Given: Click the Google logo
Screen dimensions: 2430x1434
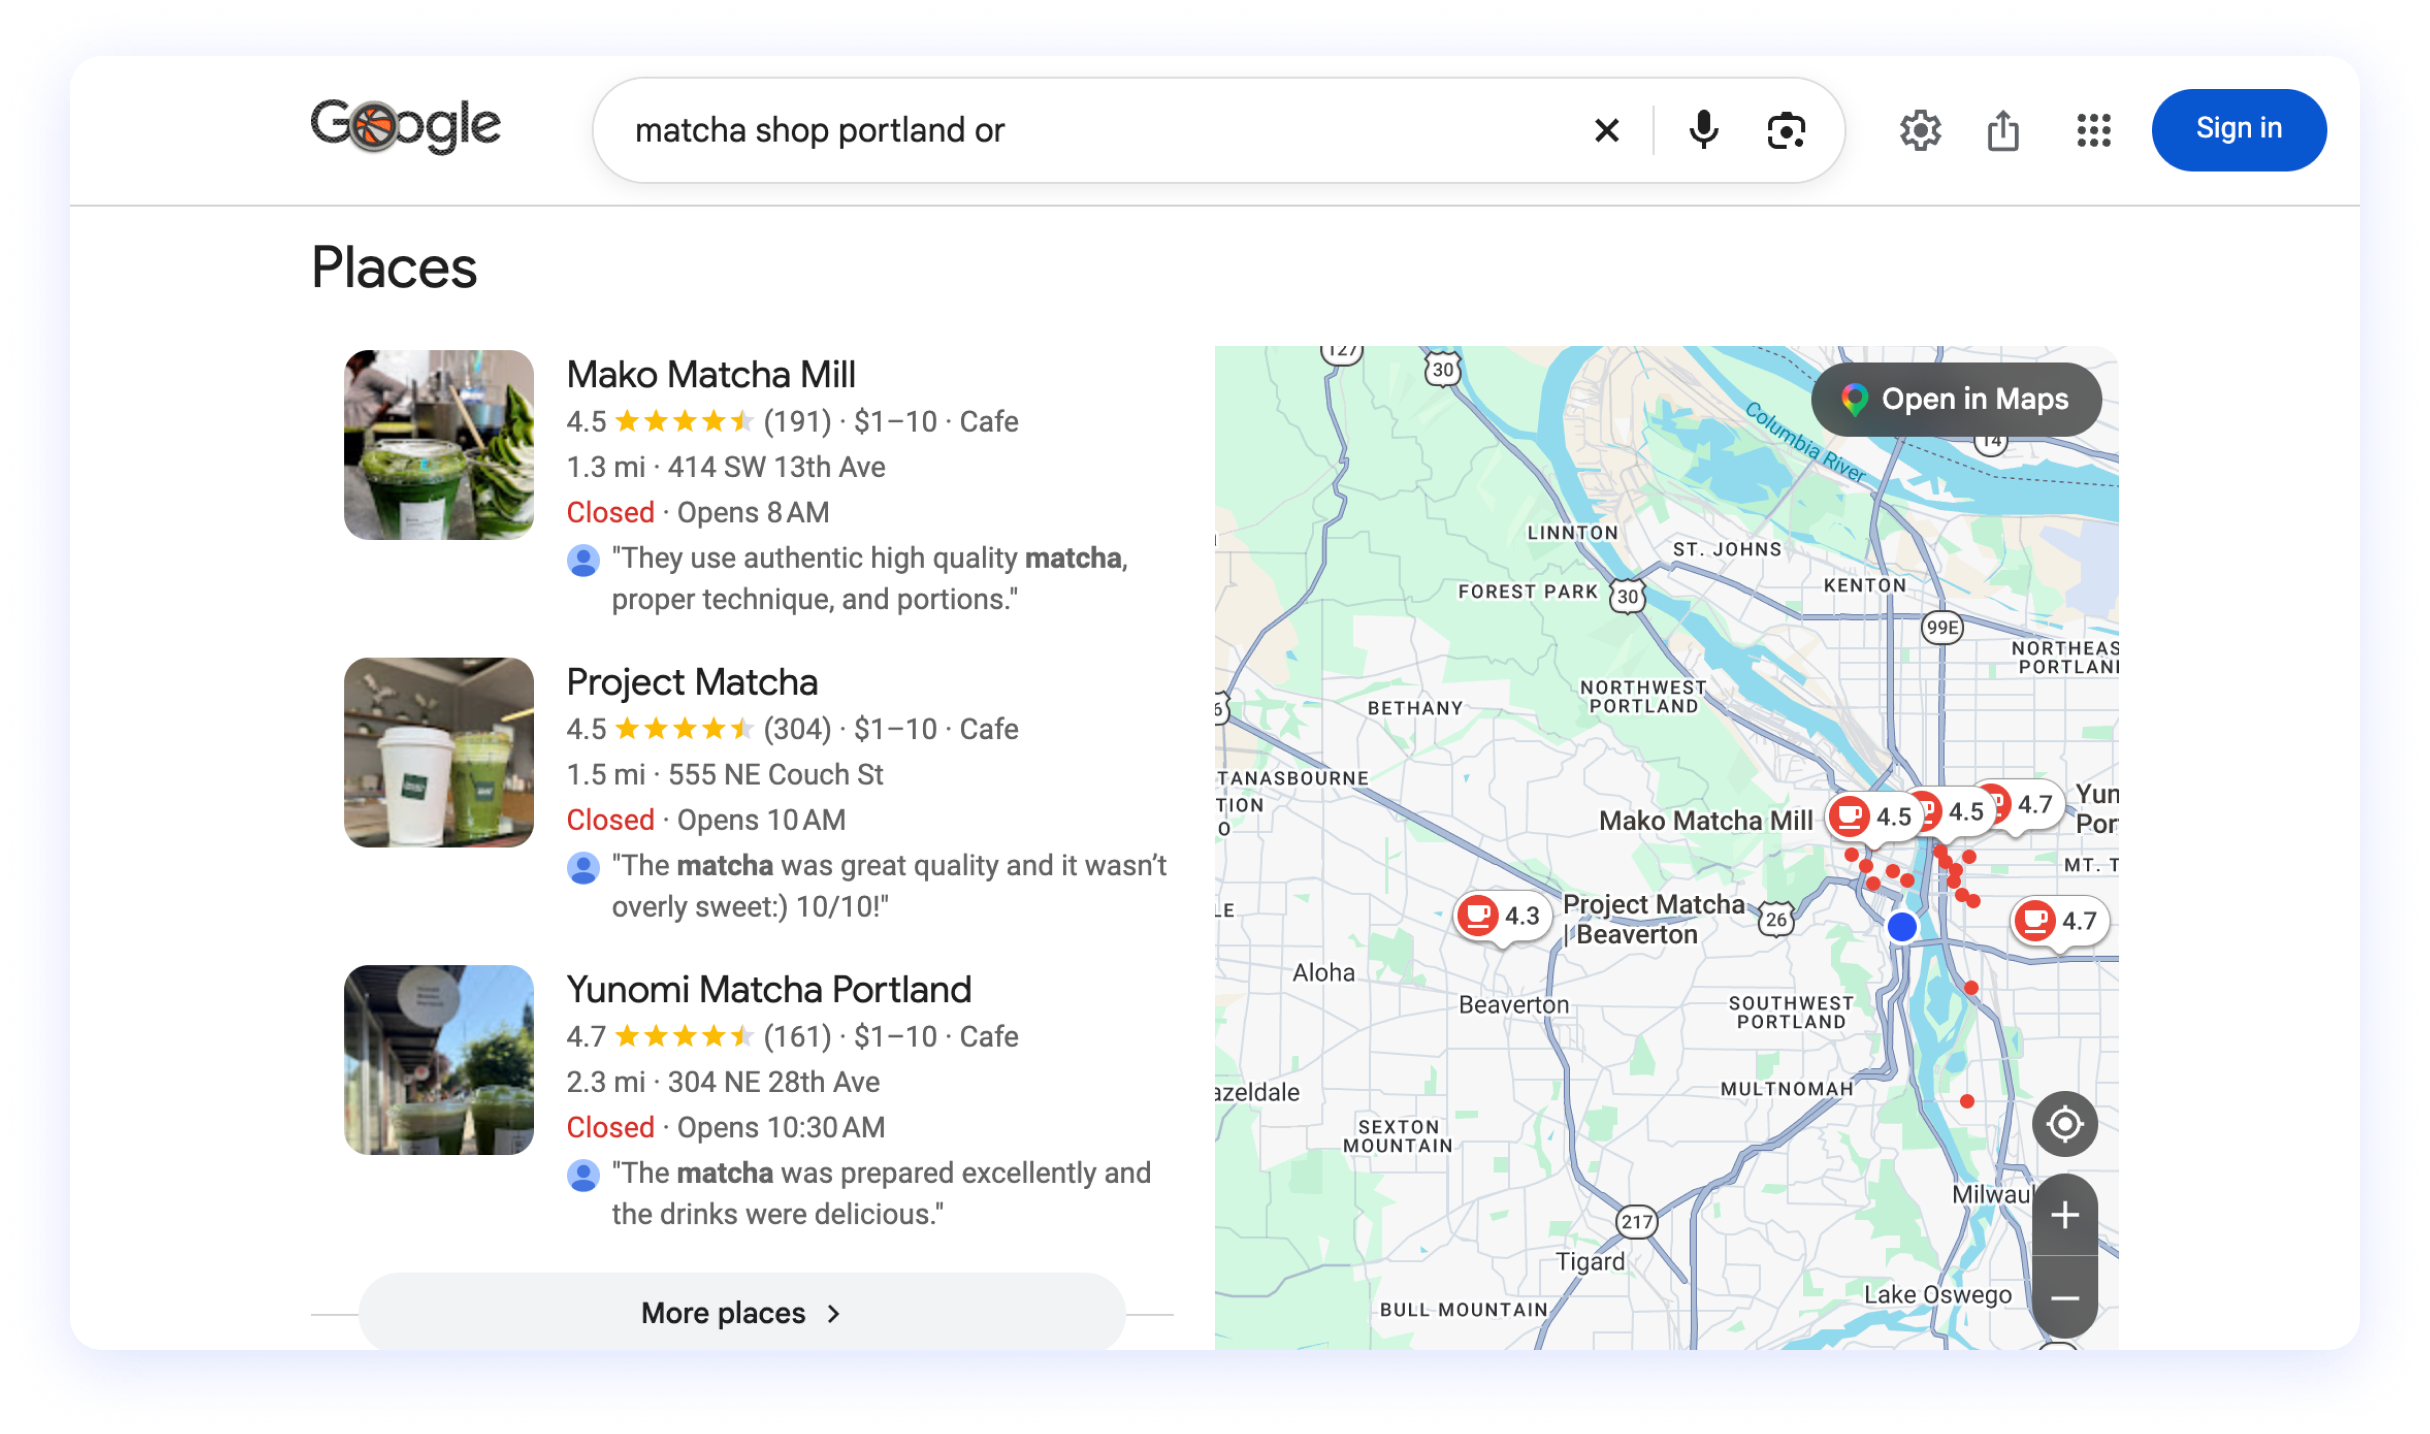Looking at the screenshot, I should coord(405,127).
